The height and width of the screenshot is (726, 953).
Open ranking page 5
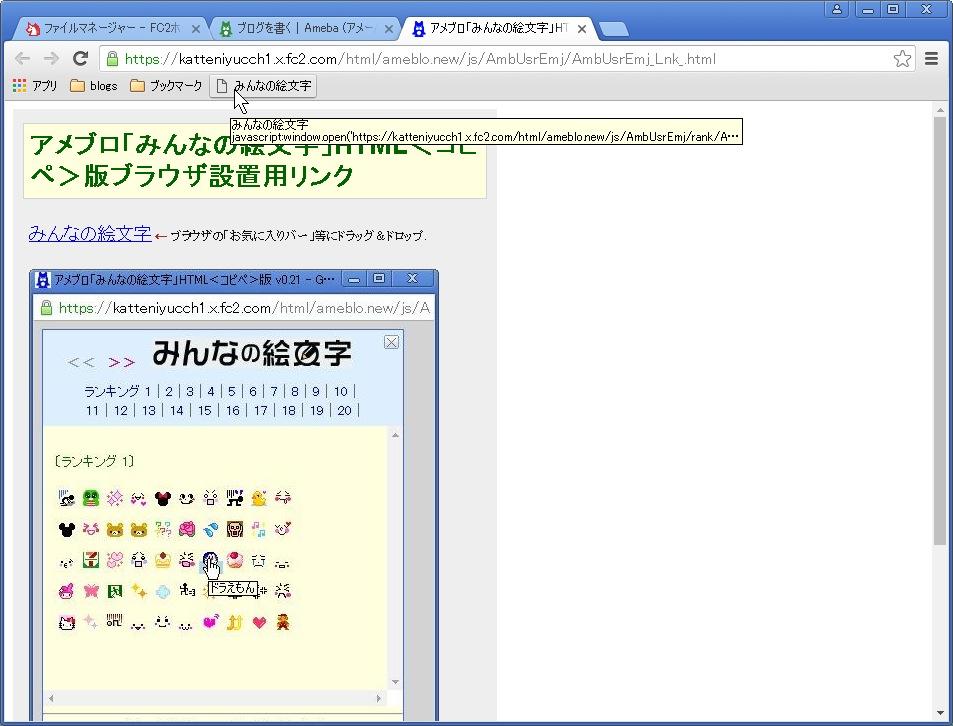coord(232,391)
